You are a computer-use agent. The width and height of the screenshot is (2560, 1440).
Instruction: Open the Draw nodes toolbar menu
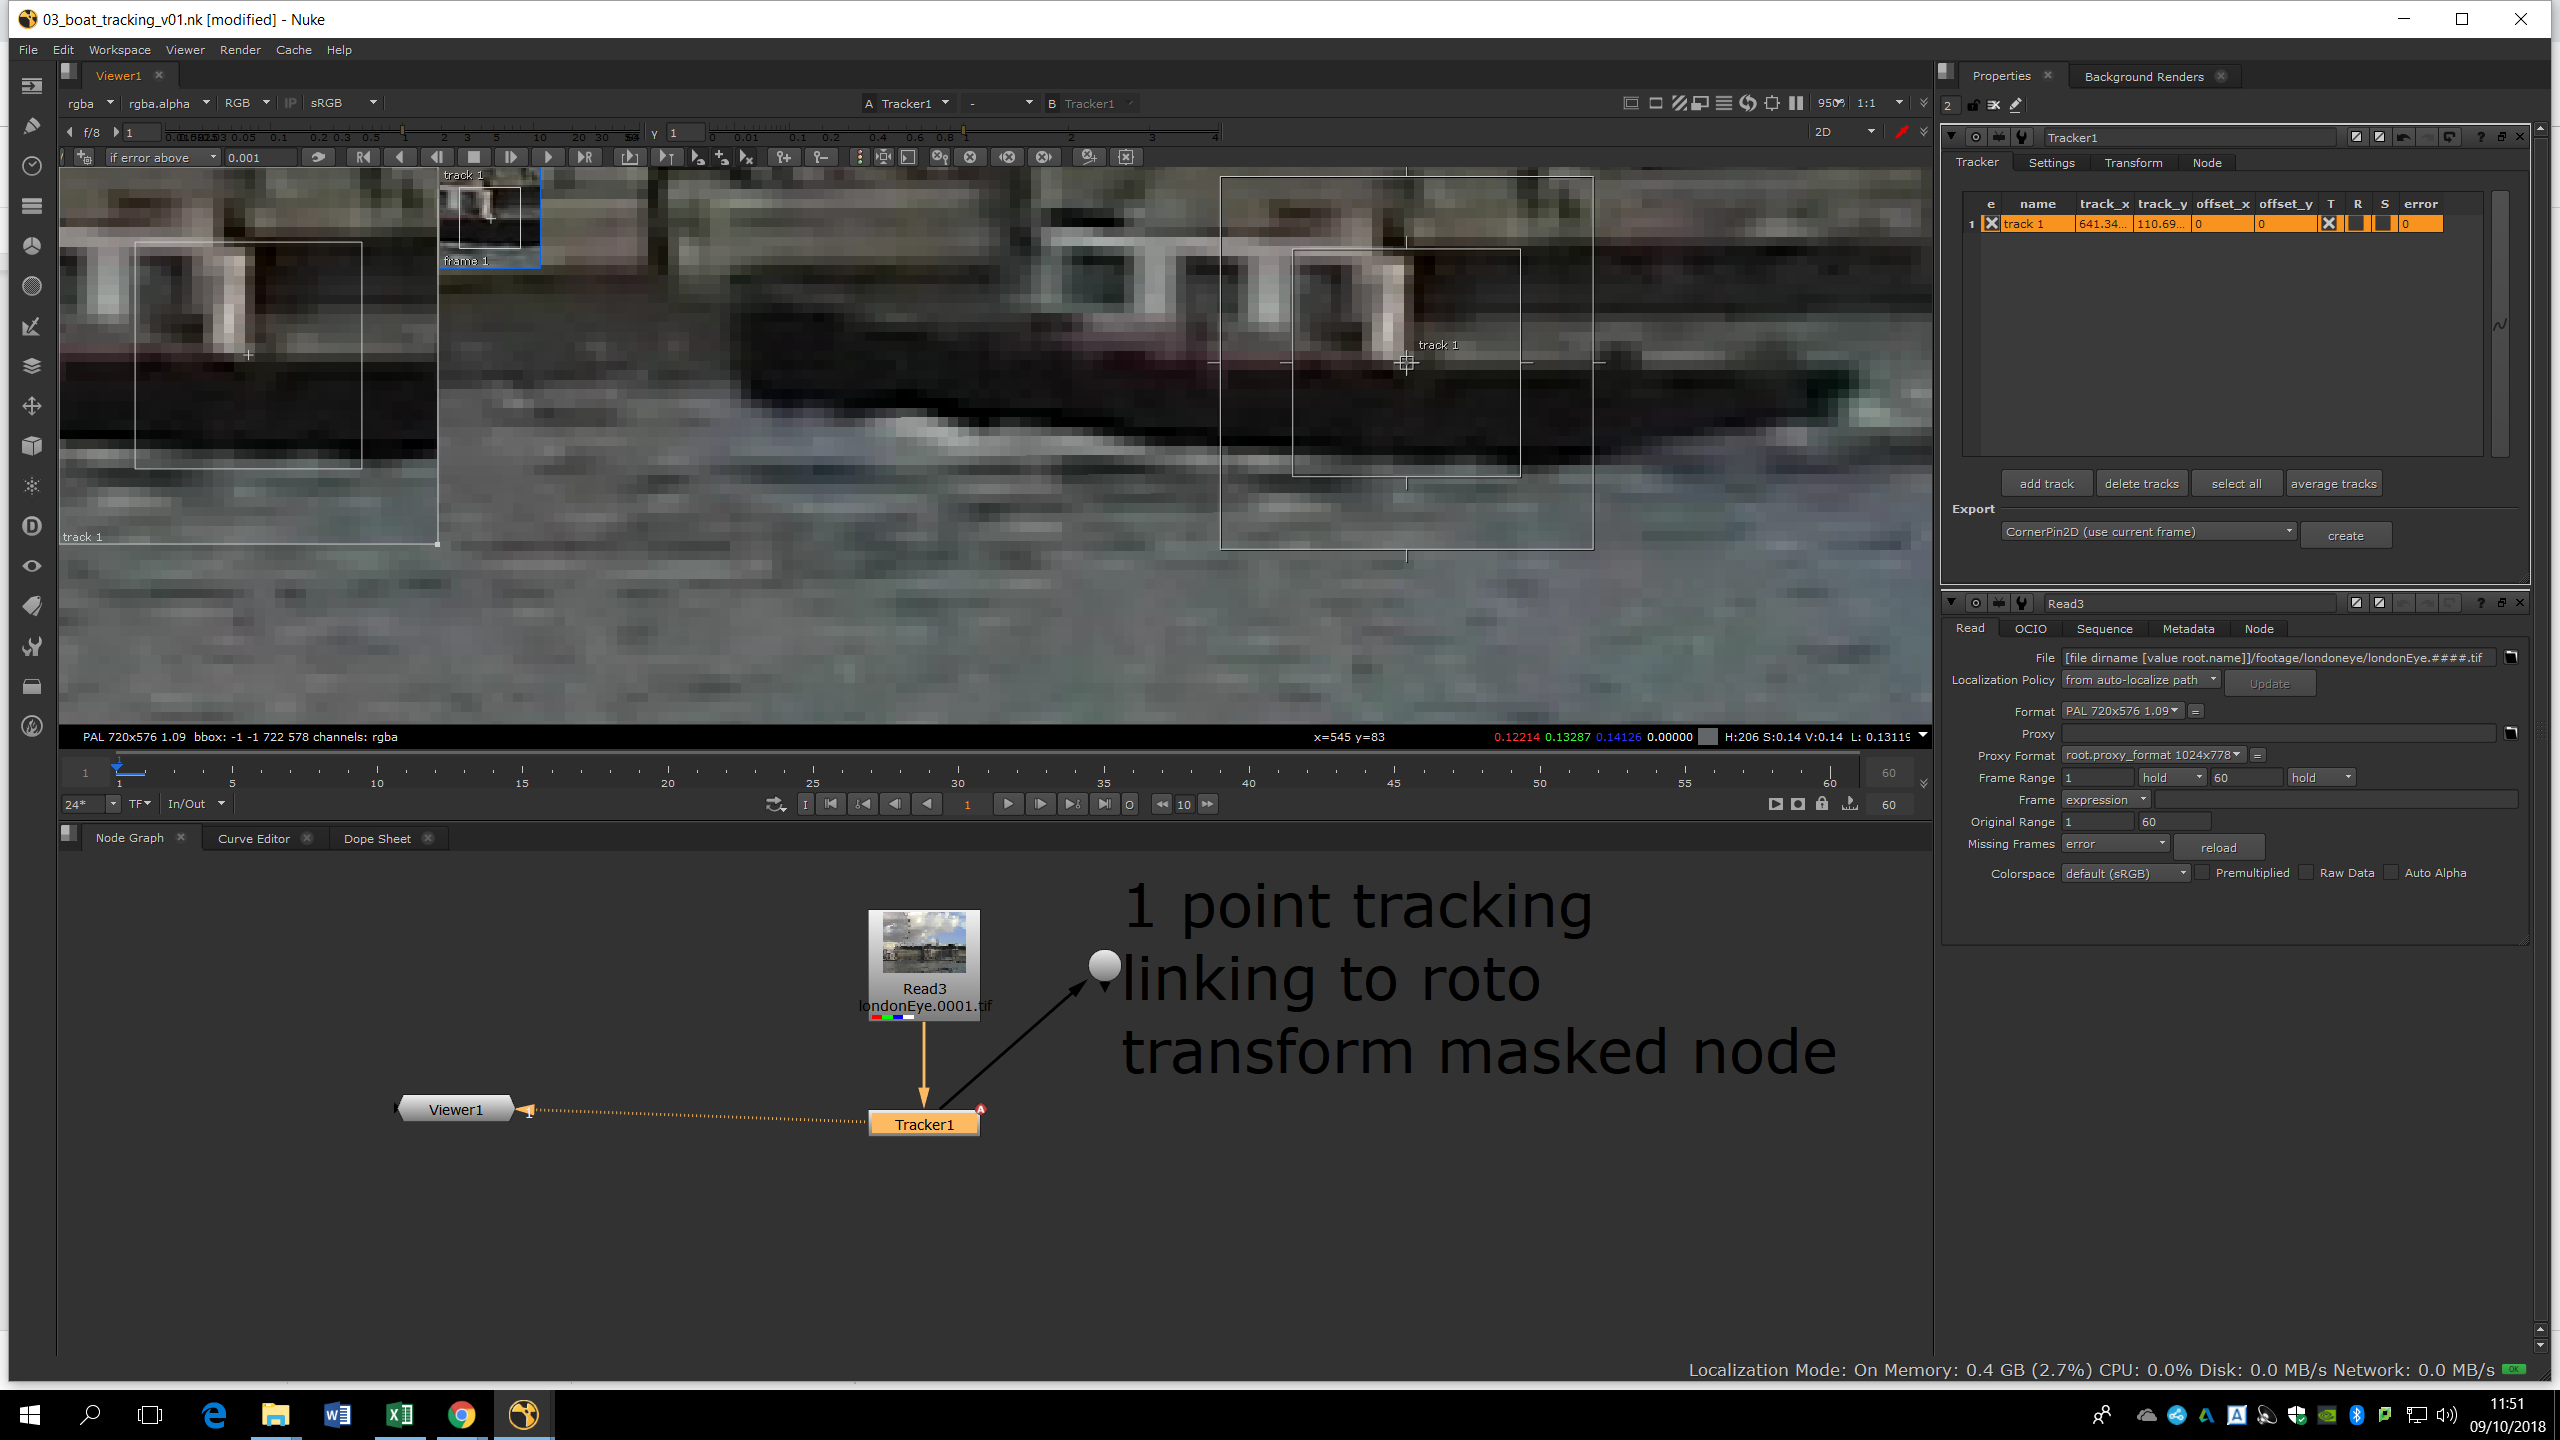click(x=31, y=126)
